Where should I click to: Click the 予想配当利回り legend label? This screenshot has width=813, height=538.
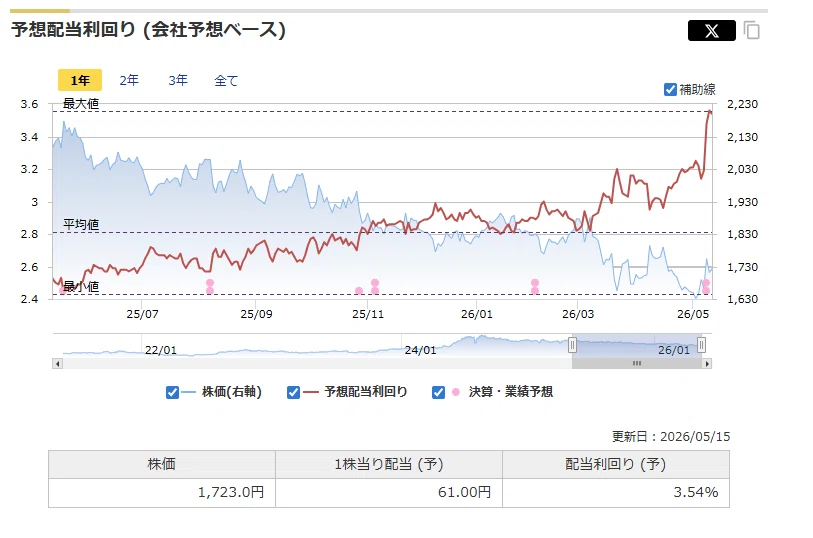tap(366, 392)
